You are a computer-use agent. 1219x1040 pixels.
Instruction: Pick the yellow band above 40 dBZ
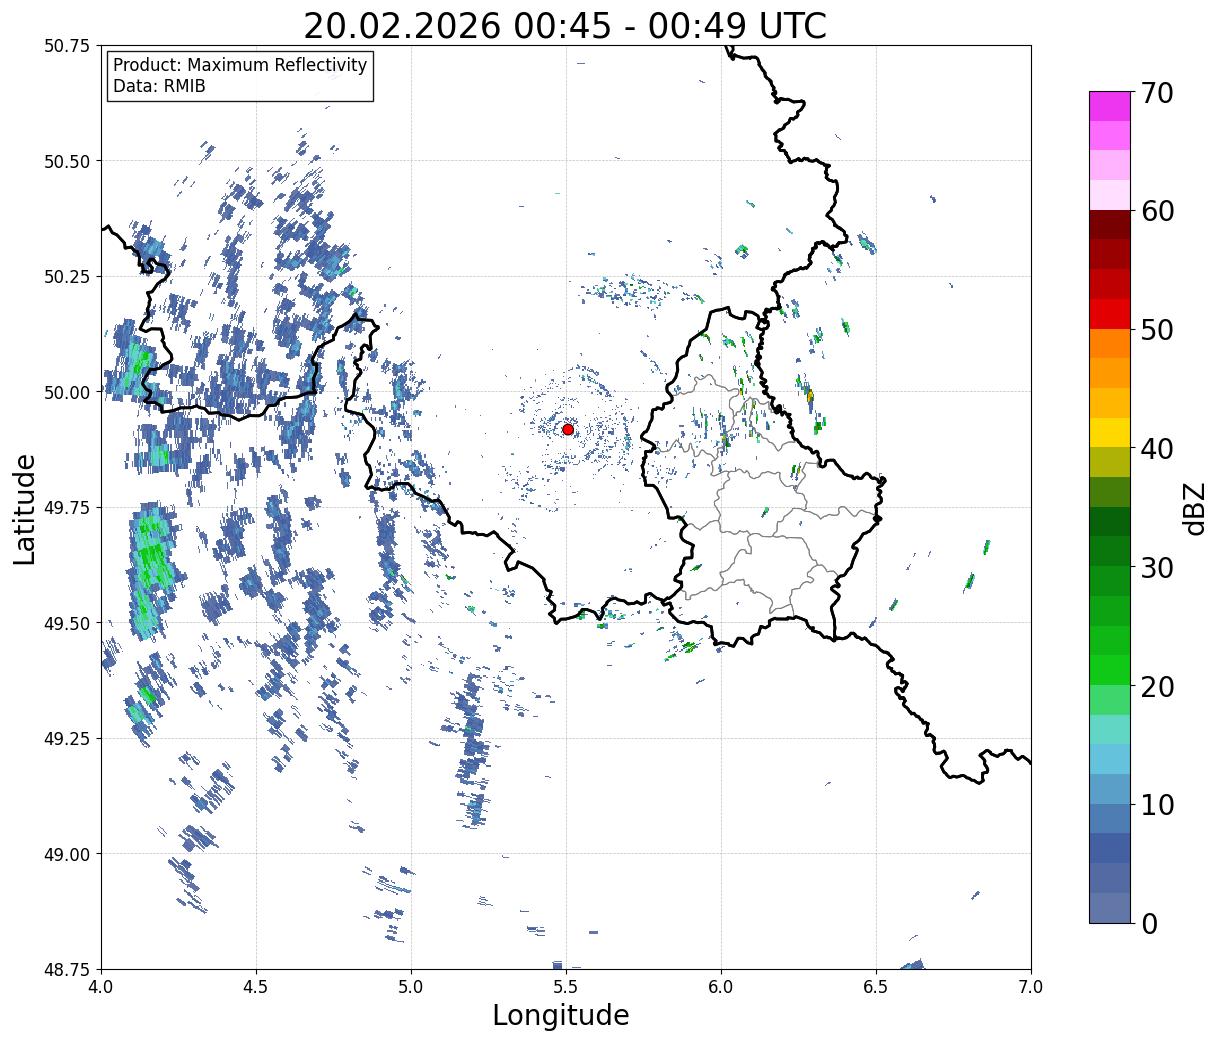point(1110,432)
